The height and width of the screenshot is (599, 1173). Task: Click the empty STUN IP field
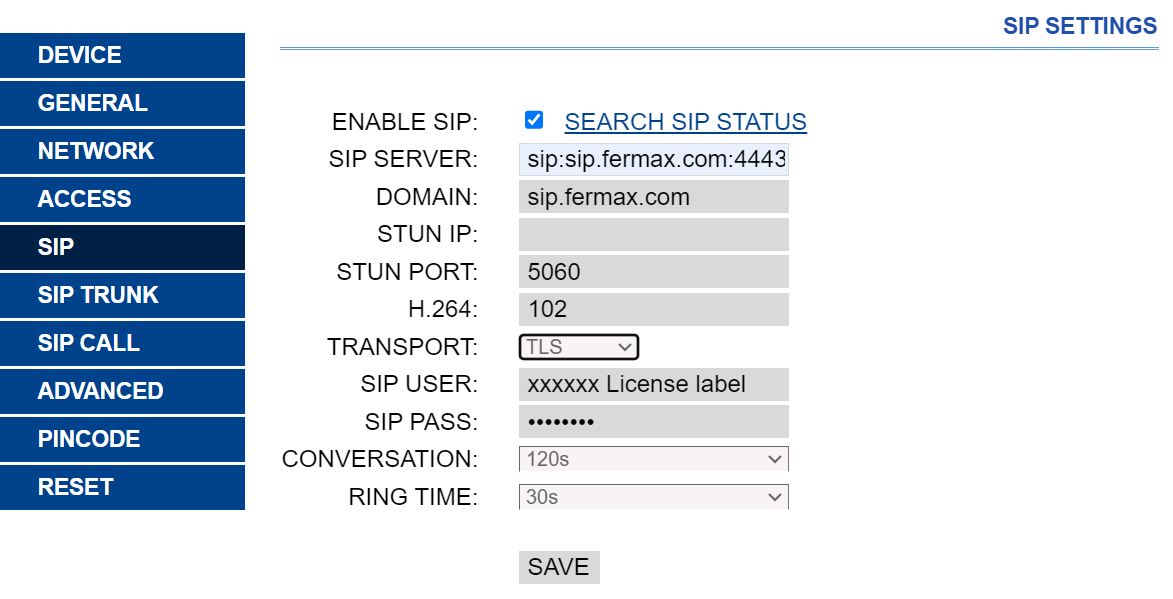654,234
